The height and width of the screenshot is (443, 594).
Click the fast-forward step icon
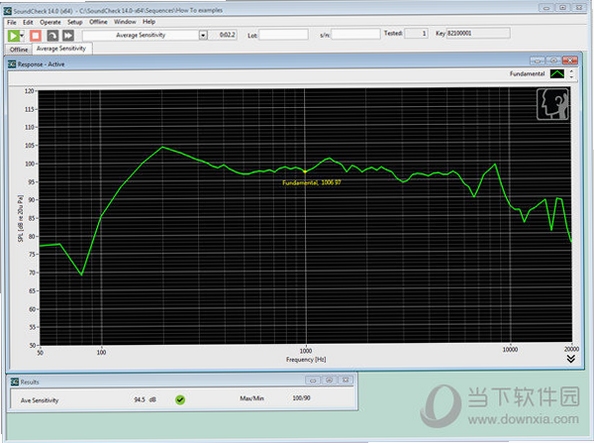pos(68,36)
